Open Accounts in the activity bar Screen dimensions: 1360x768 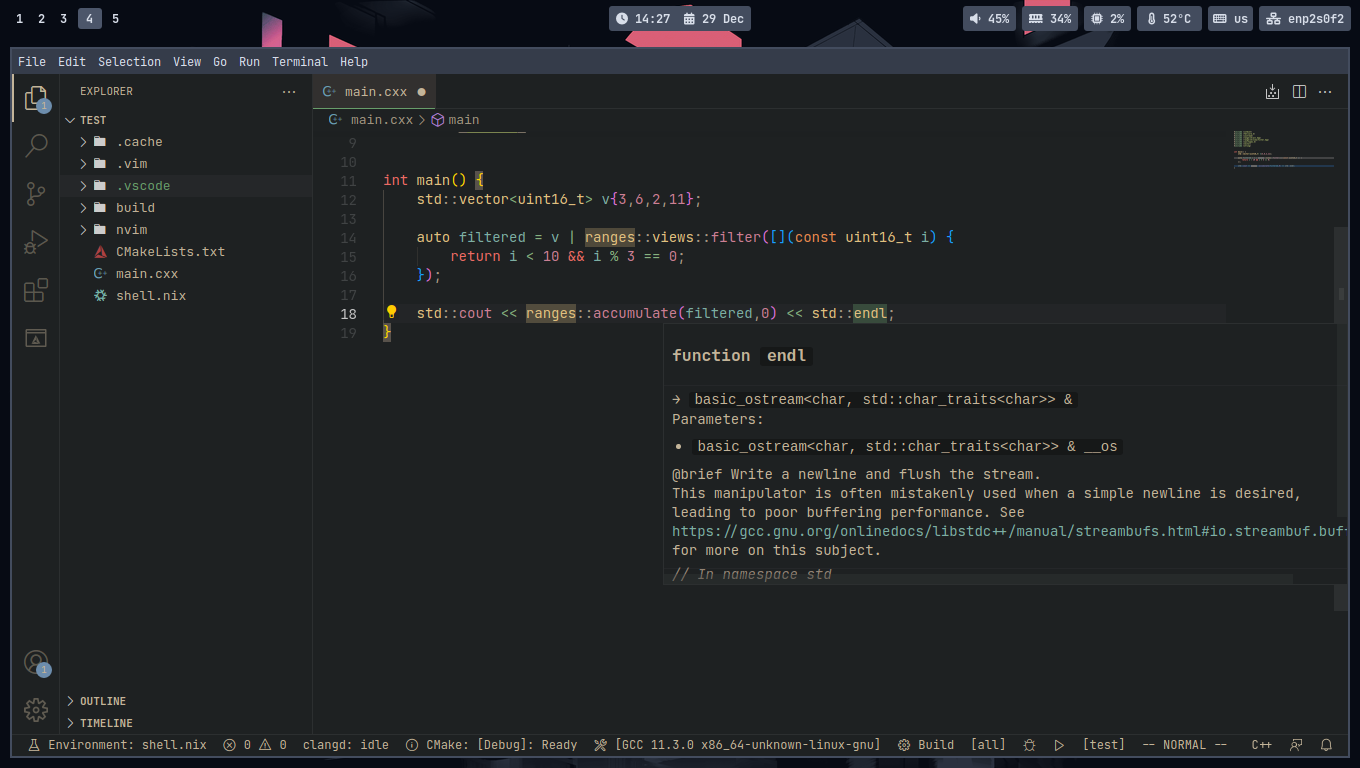click(x=36, y=662)
